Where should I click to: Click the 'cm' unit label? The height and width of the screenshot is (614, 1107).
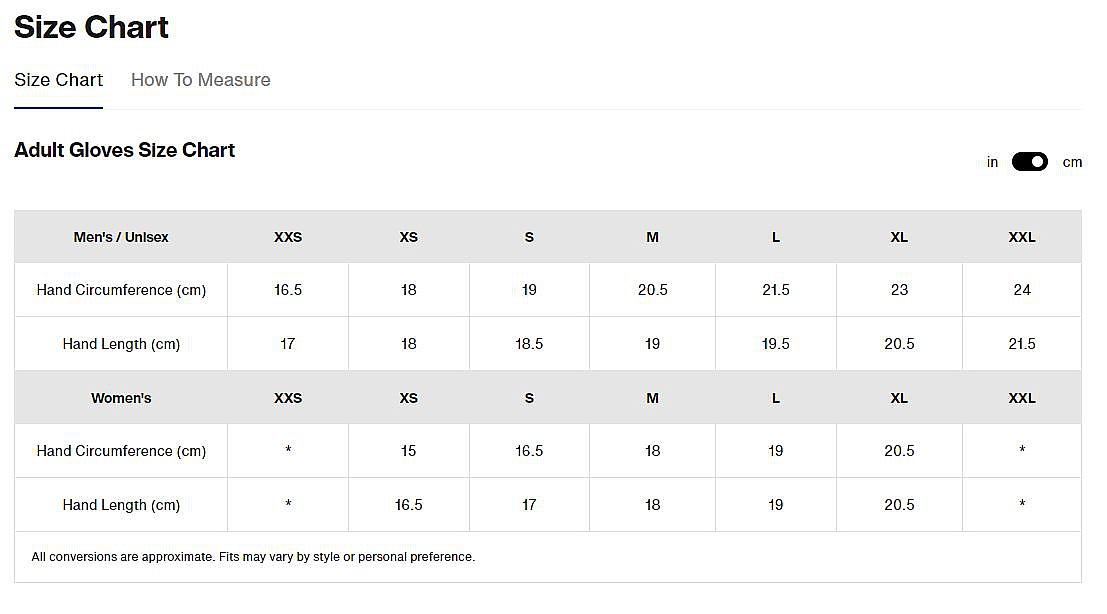pyautogui.click(x=1072, y=162)
